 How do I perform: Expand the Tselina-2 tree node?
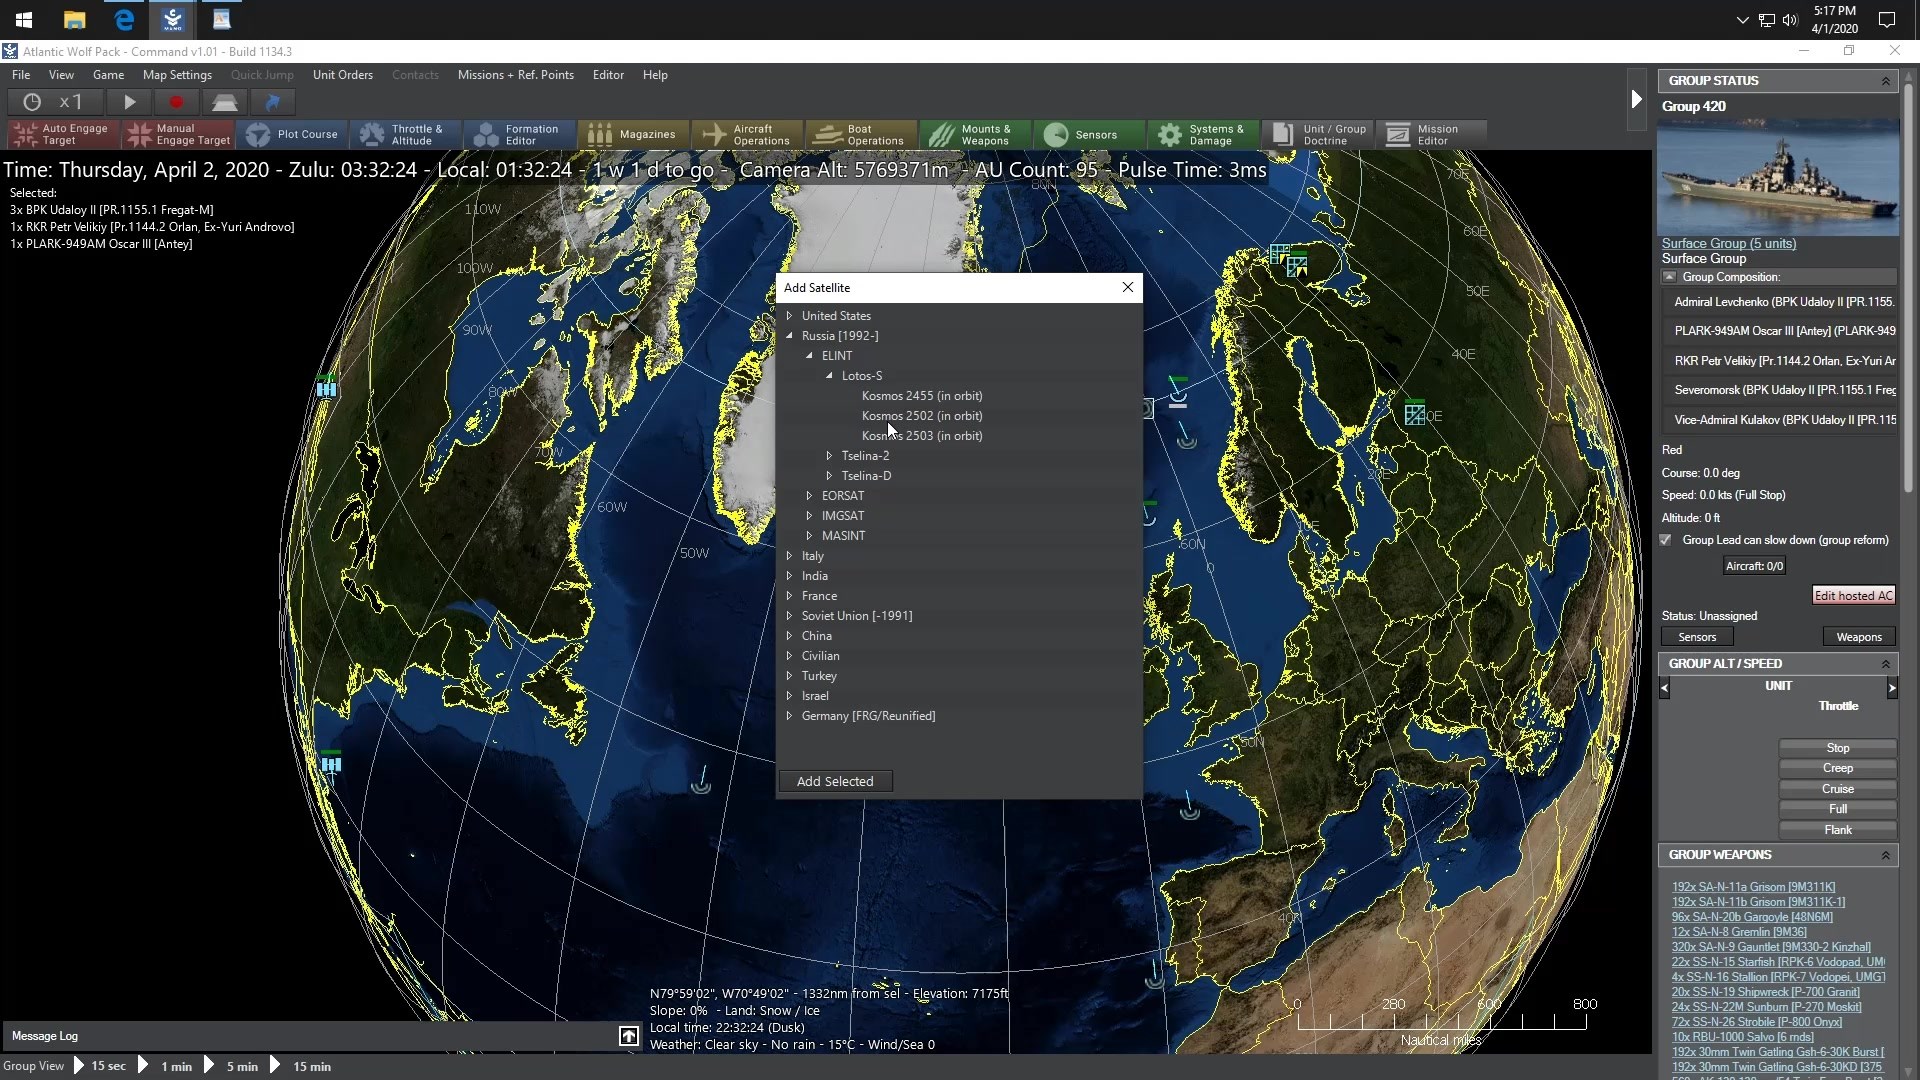[829, 456]
